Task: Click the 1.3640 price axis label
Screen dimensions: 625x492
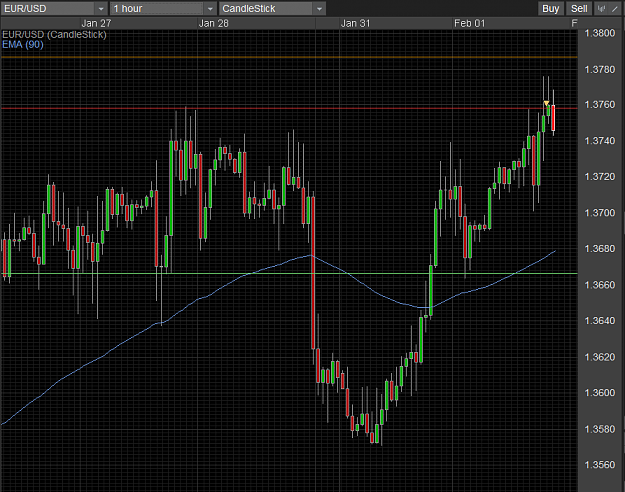Action: click(x=599, y=321)
